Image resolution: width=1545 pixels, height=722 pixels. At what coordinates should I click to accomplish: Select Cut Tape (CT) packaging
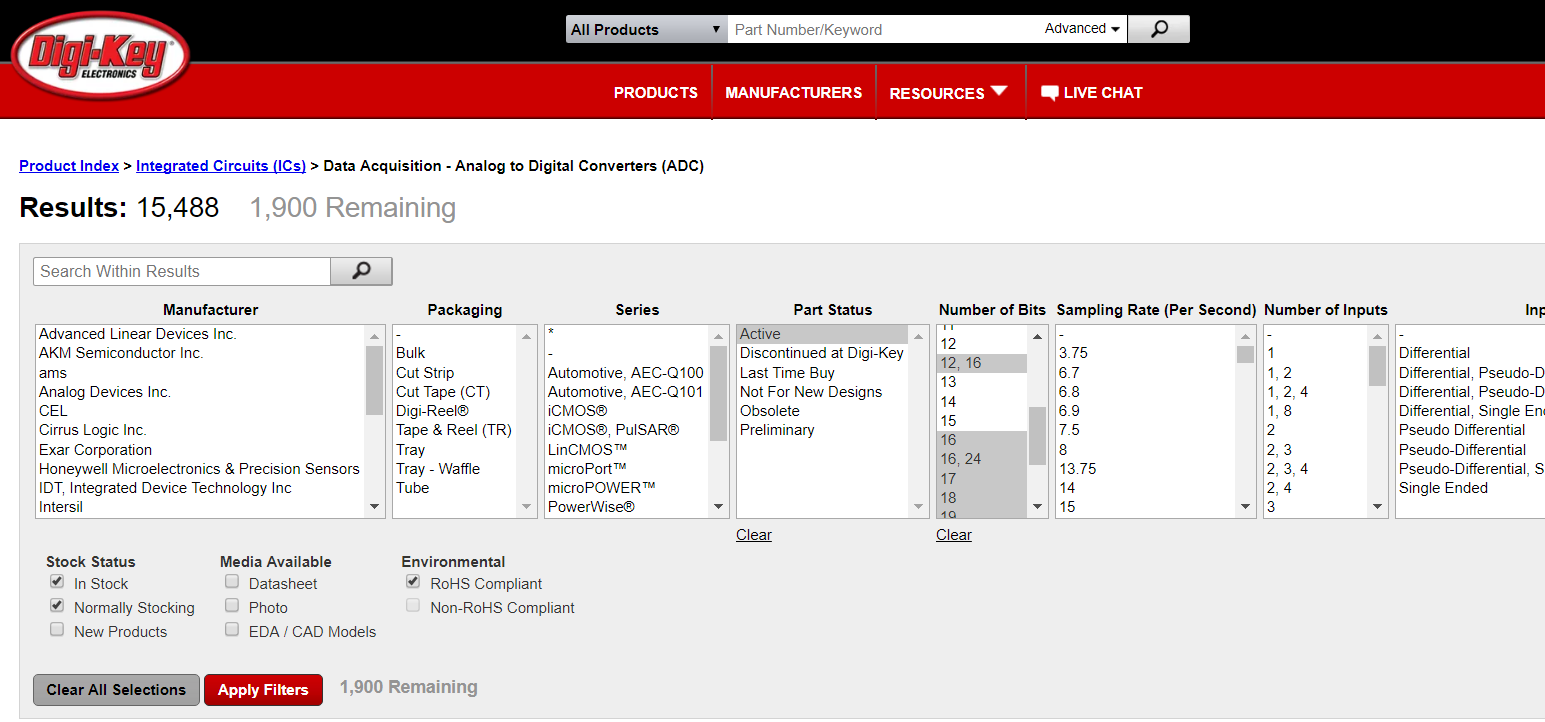pyautogui.click(x=455, y=392)
